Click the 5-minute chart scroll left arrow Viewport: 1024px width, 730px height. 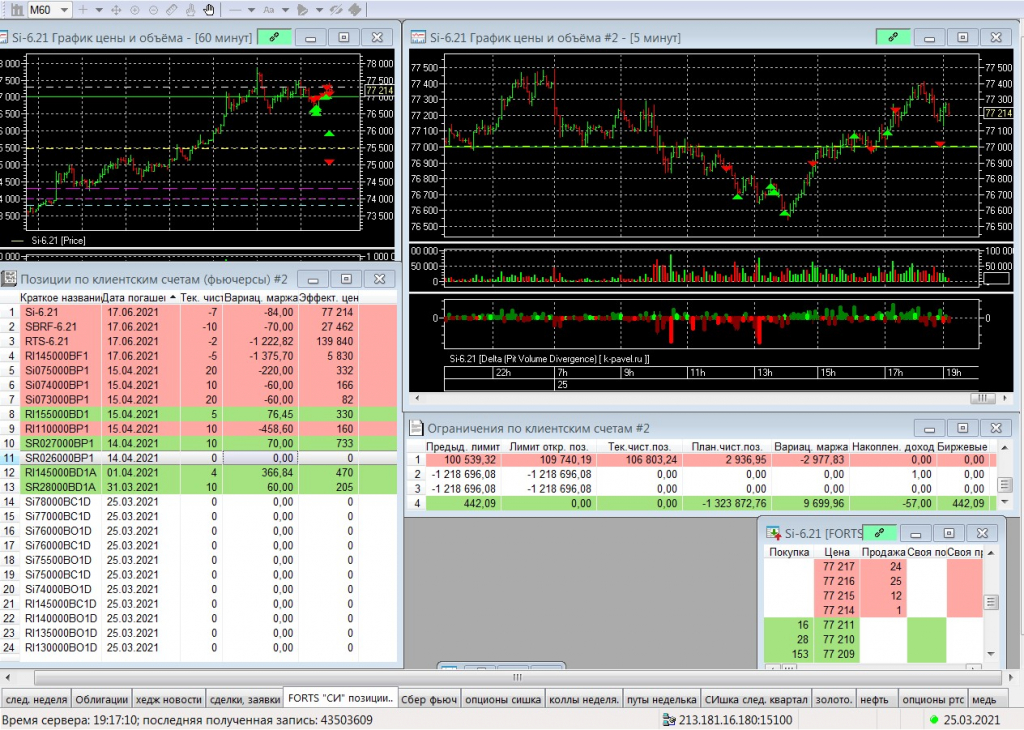[417, 398]
